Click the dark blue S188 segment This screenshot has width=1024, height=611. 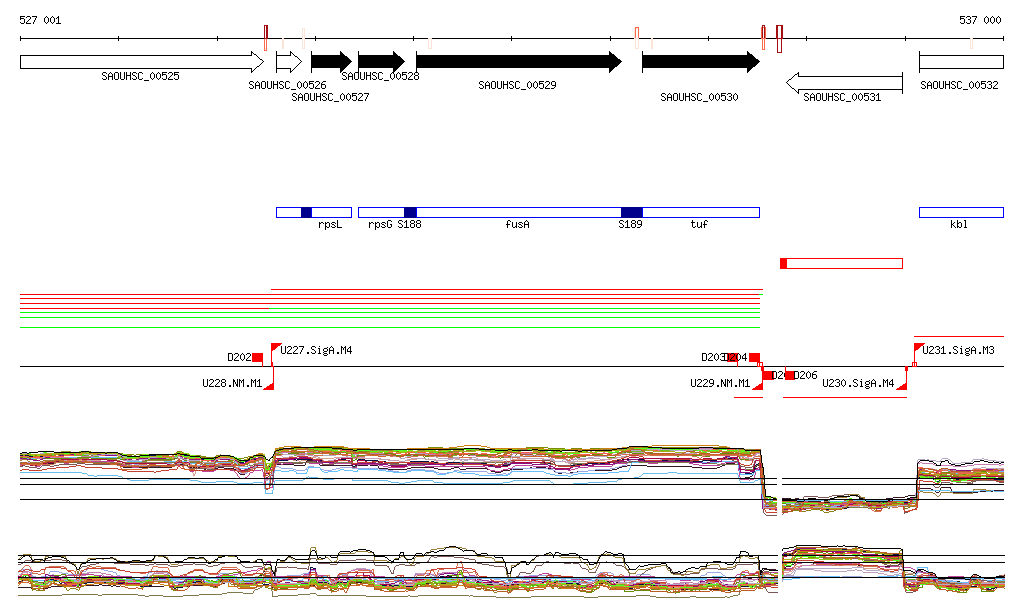coord(410,212)
